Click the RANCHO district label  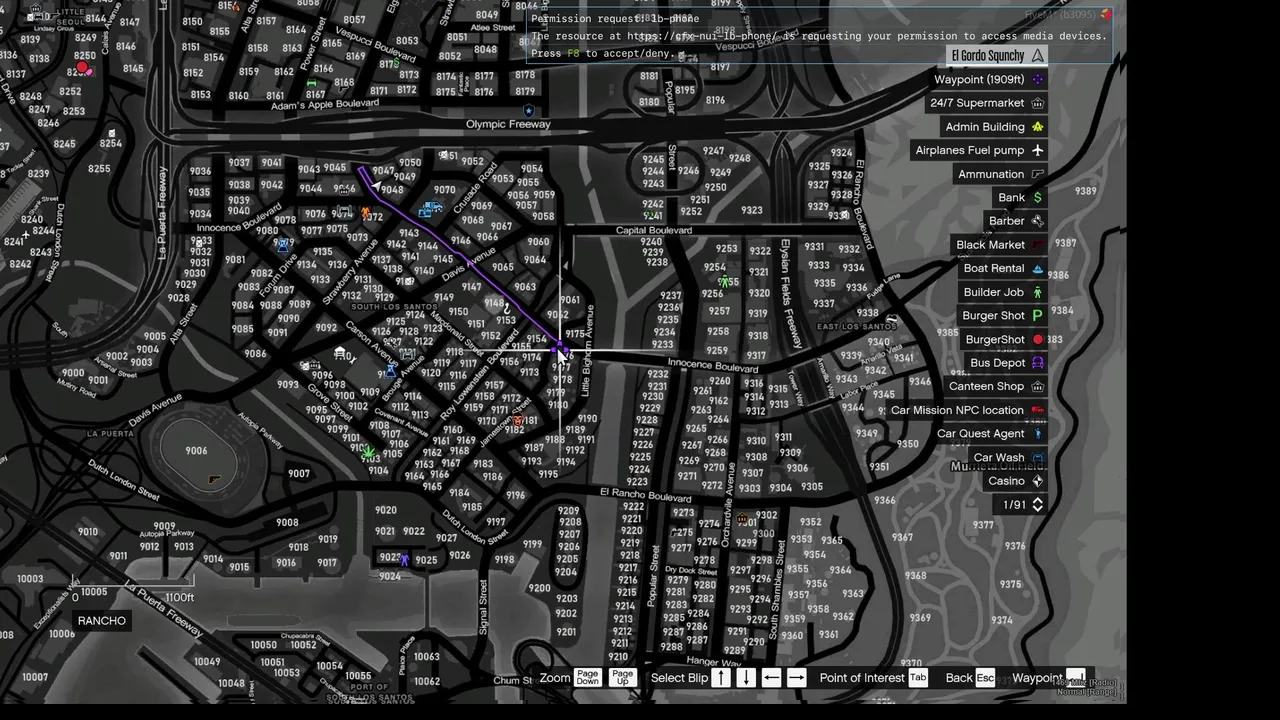(102, 621)
